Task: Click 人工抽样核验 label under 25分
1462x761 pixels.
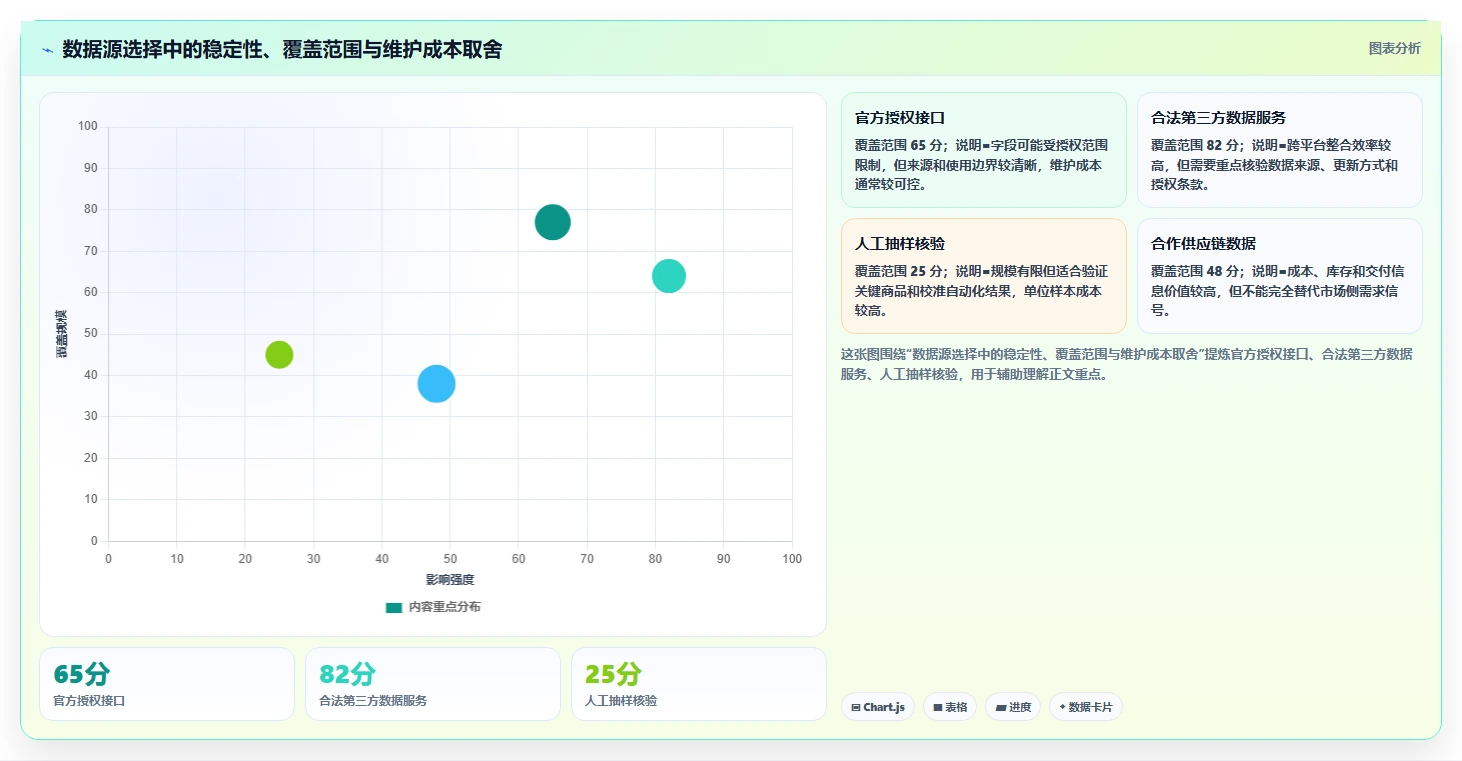Action: point(621,701)
